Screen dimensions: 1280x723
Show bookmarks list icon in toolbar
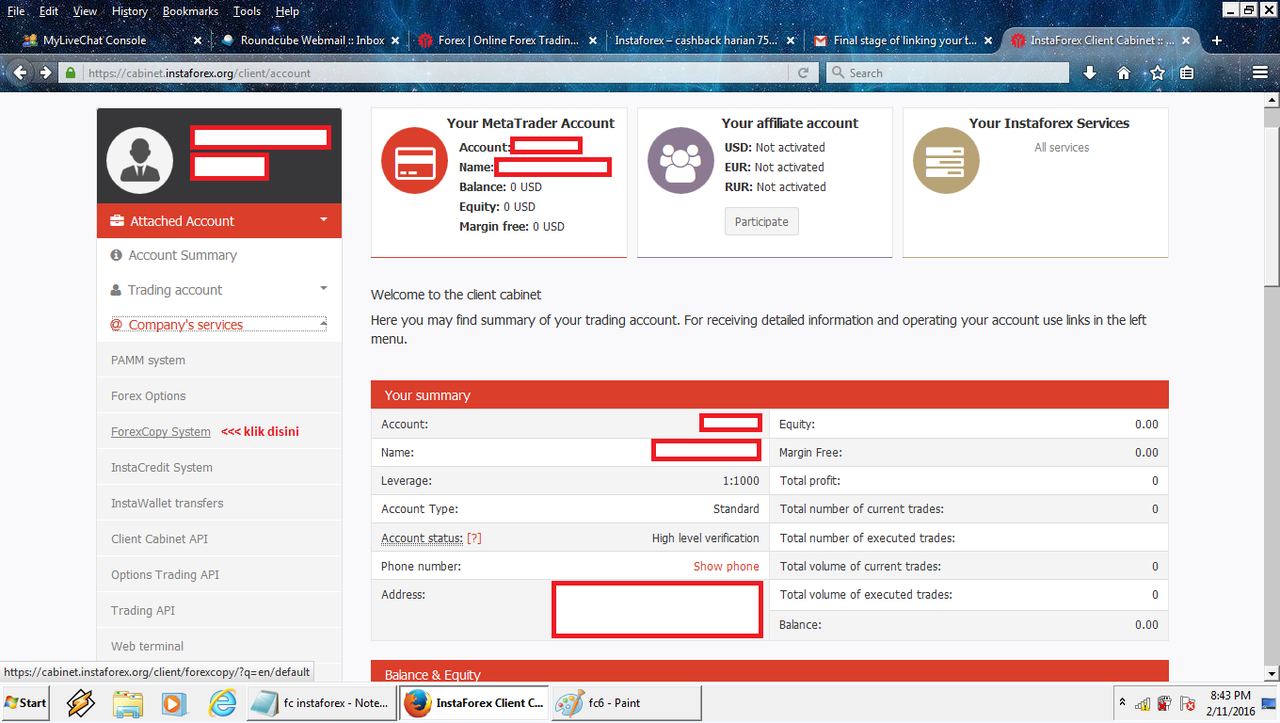(x=1187, y=73)
